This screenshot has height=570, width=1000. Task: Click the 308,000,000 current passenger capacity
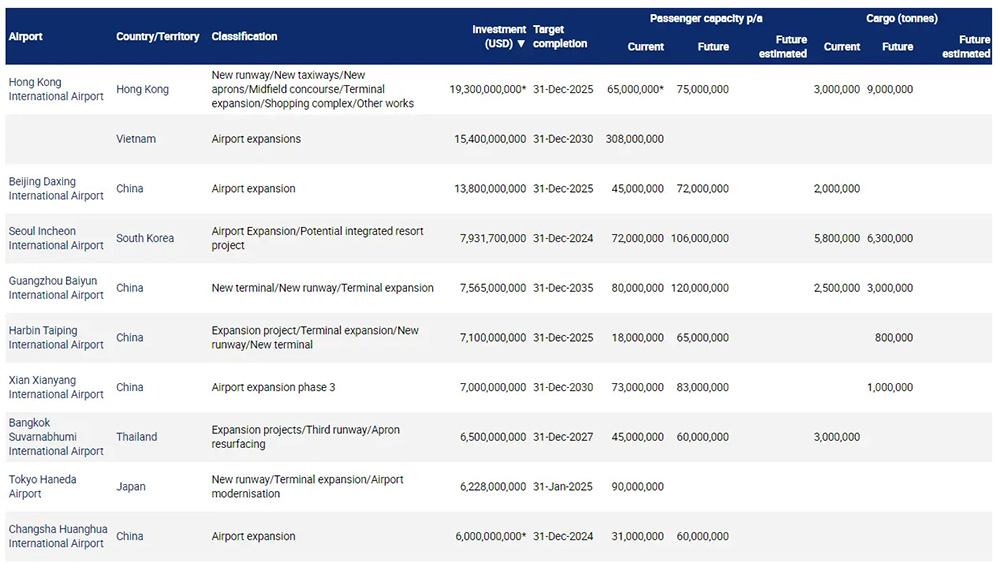(x=635, y=139)
